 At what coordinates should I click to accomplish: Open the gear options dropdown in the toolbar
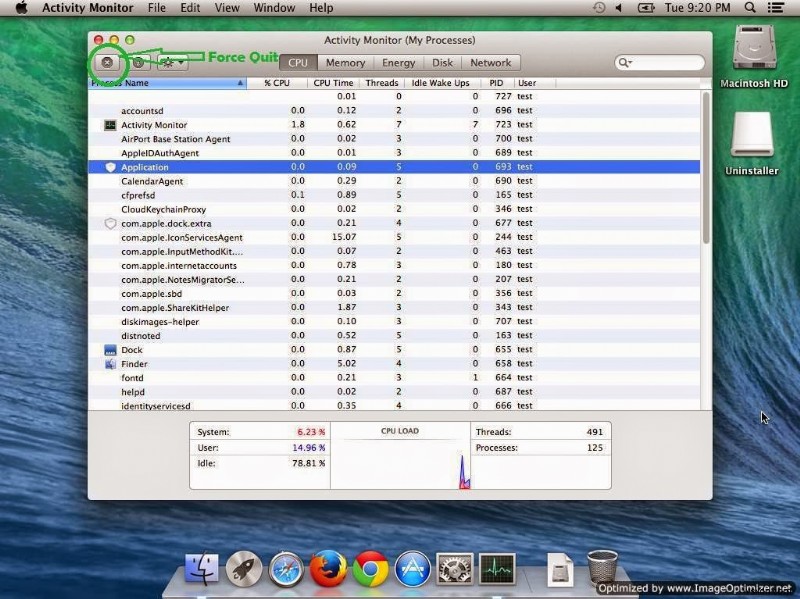pos(170,62)
